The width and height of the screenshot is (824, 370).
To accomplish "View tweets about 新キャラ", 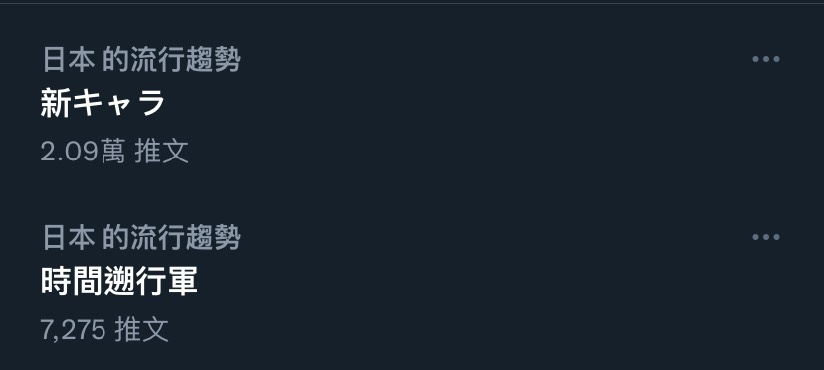I will pyautogui.click(x=103, y=103).
